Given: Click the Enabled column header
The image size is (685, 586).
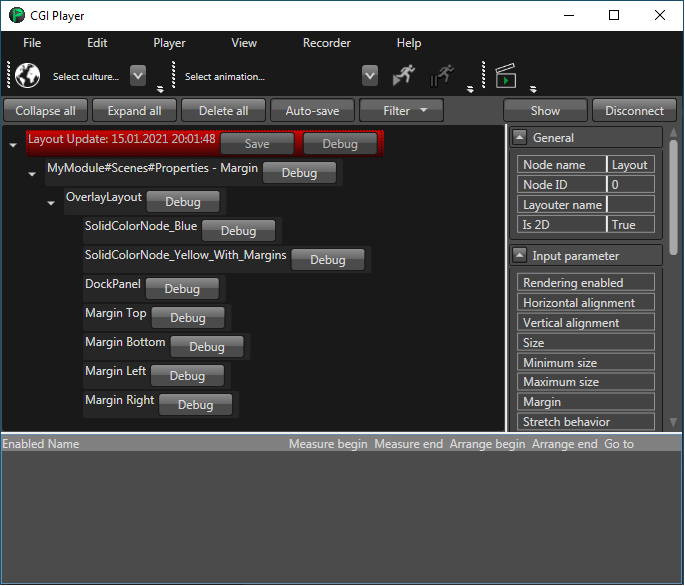Looking at the screenshot, I should pyautogui.click(x=22, y=444).
